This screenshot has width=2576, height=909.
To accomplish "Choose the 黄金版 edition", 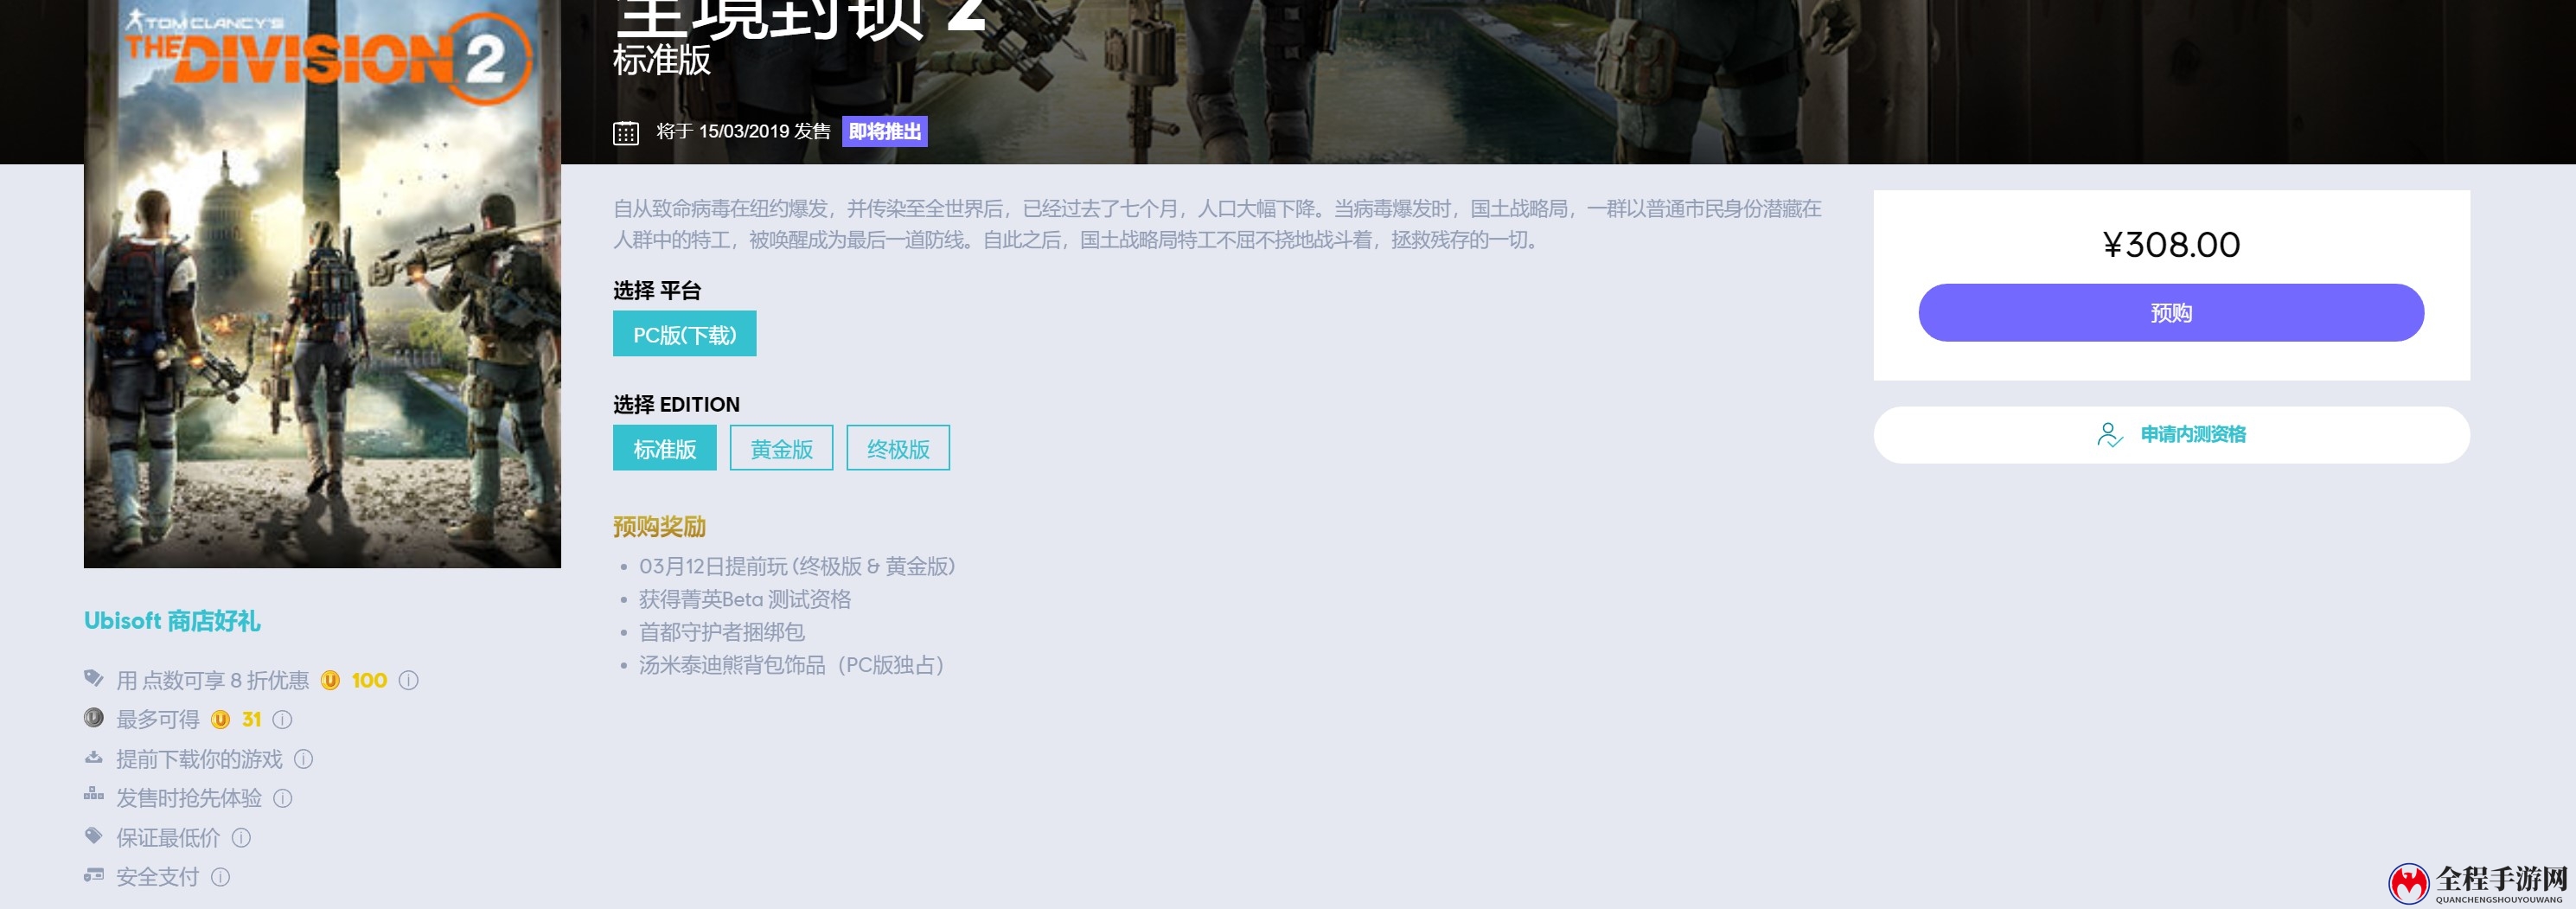I will (x=781, y=448).
